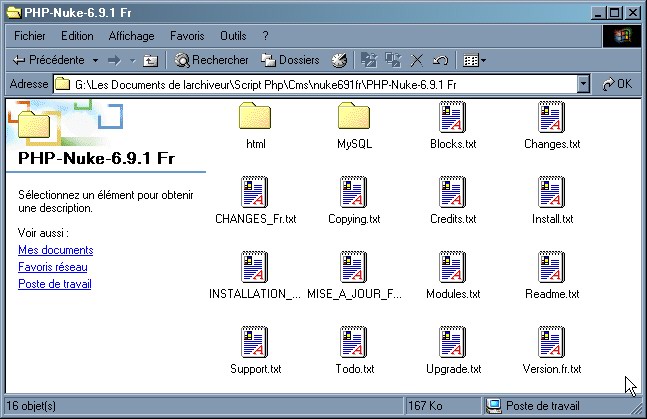This screenshot has height=419, width=647.
Task: Open the html folder icon
Action: (255, 116)
